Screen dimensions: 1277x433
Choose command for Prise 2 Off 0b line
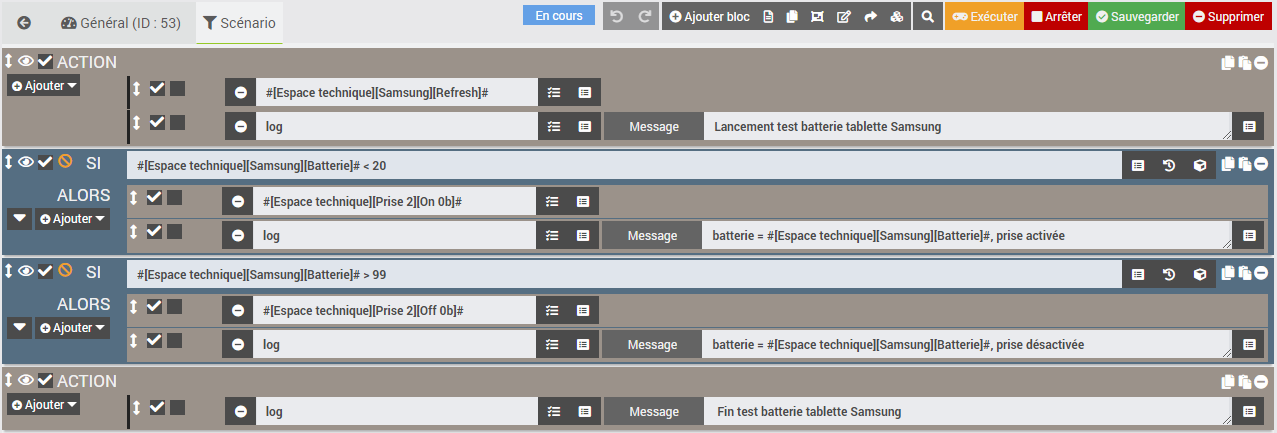pyautogui.click(x=583, y=311)
